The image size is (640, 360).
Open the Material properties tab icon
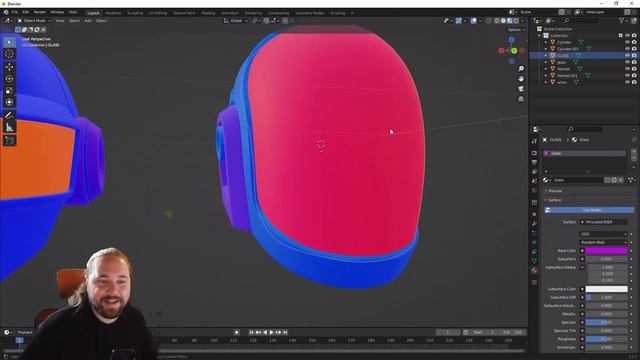pyautogui.click(x=534, y=270)
